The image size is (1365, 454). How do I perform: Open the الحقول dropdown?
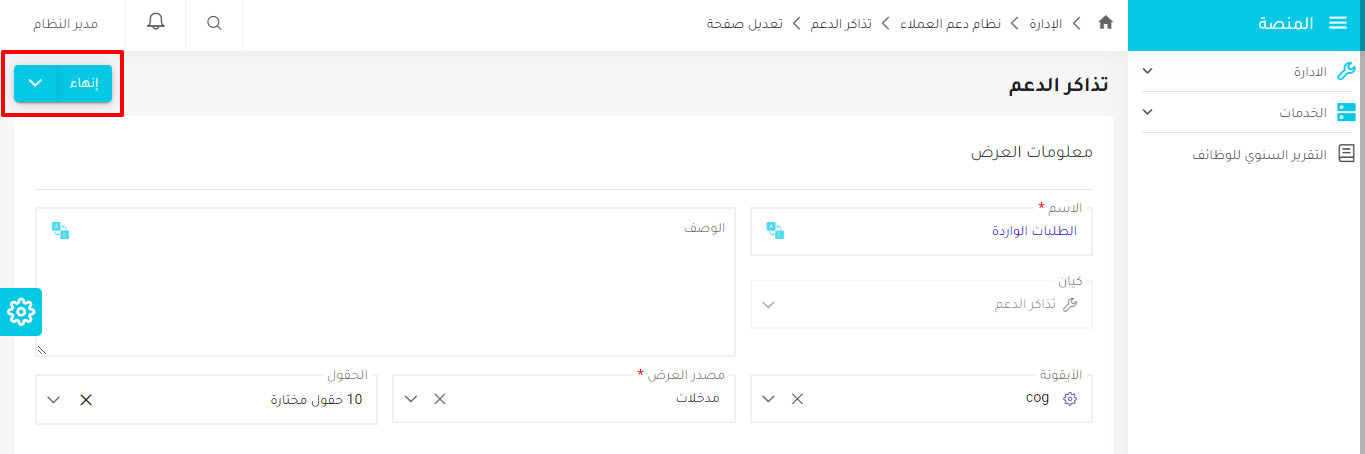[54, 399]
